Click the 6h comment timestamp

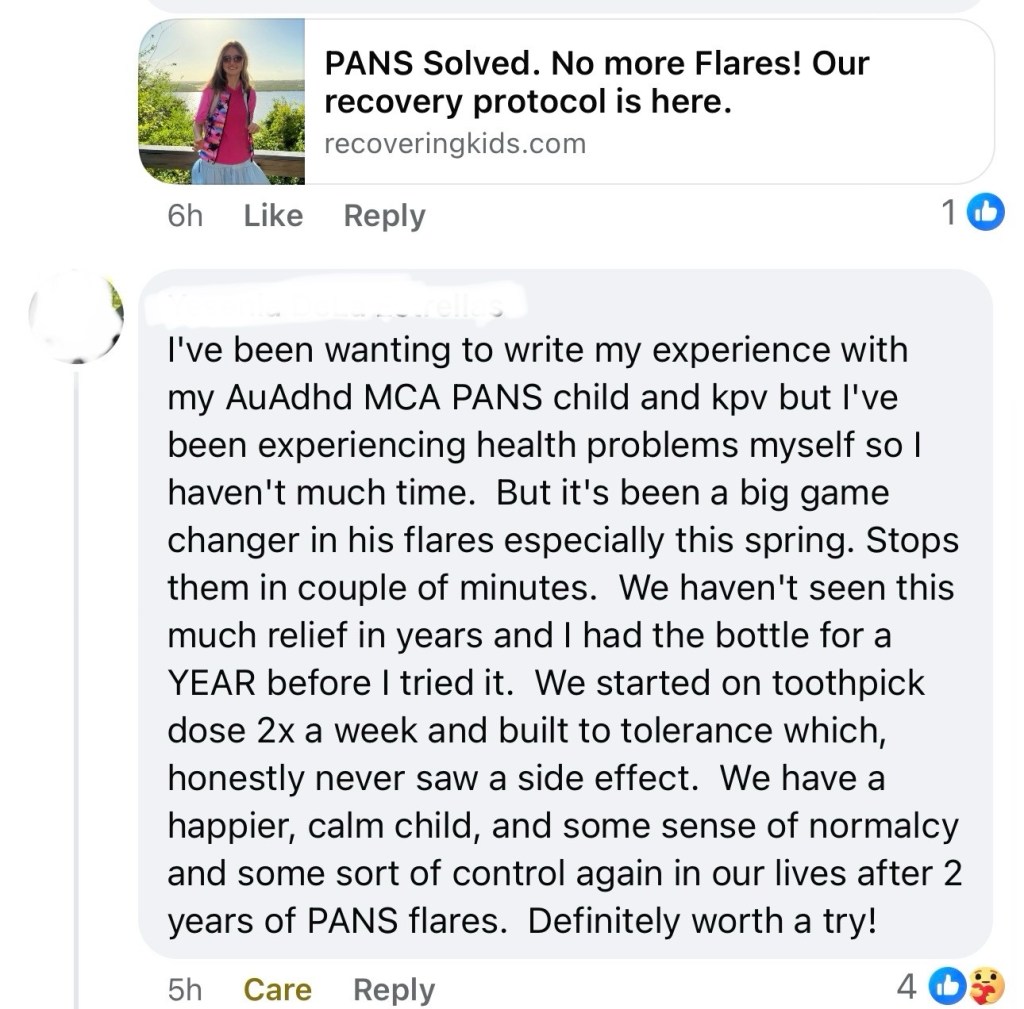coord(184,215)
